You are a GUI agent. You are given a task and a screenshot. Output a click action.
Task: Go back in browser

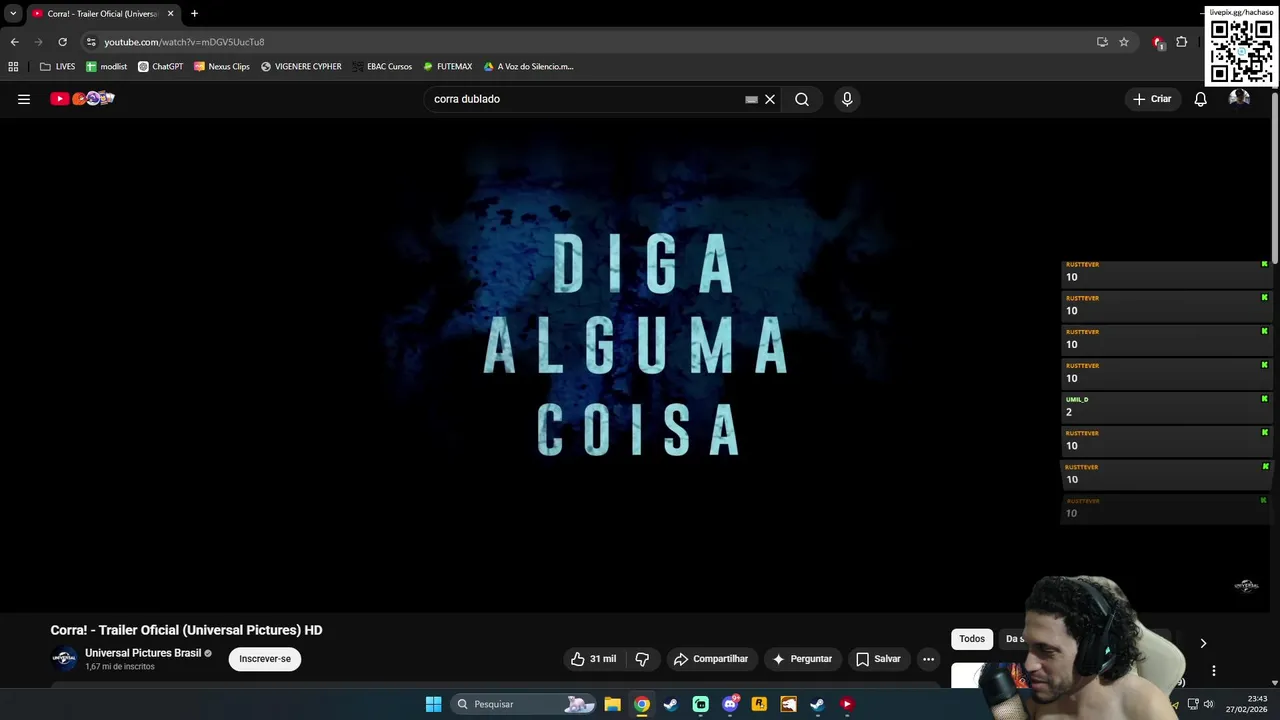pos(14,42)
